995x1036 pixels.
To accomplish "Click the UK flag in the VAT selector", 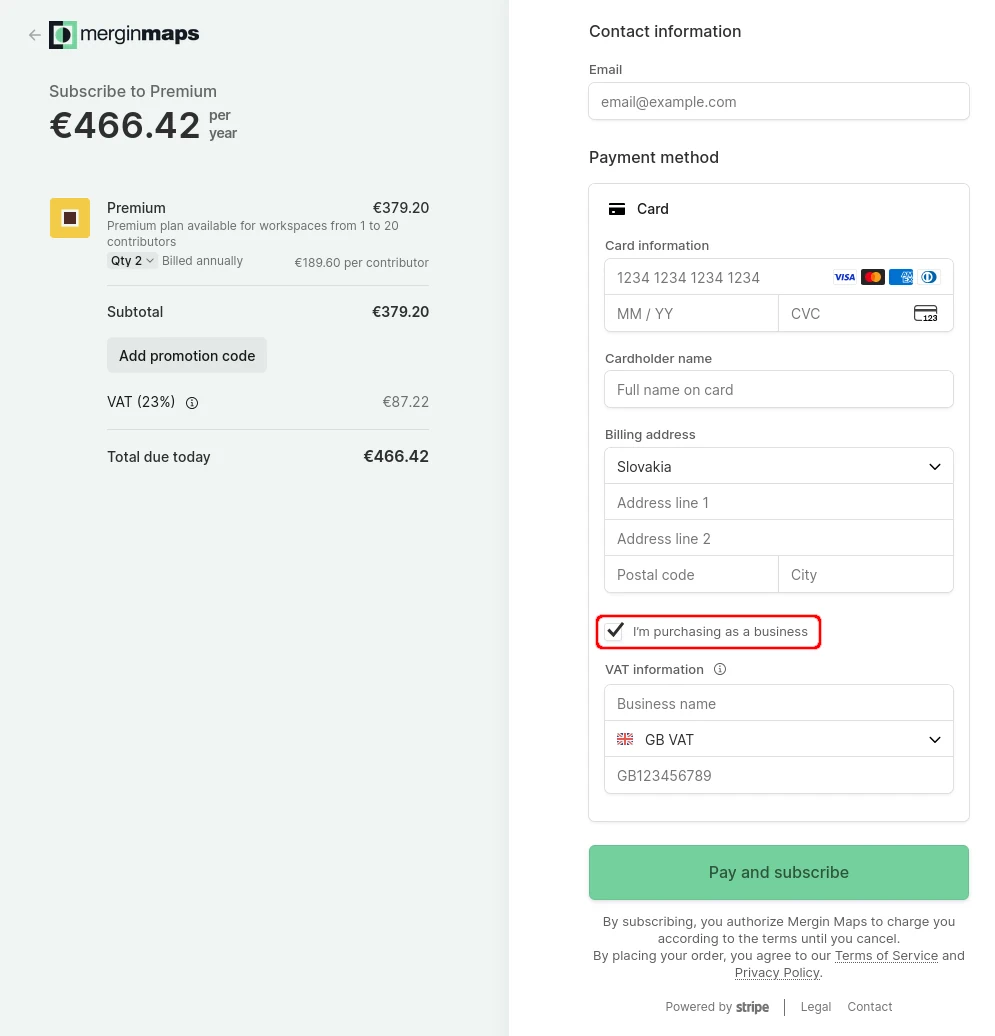I will coord(625,739).
